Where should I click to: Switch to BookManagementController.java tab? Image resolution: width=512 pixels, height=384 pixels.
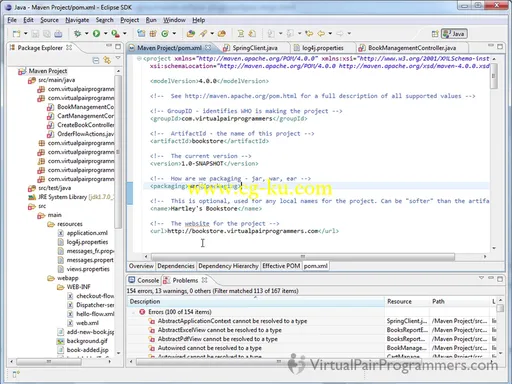pos(412,48)
